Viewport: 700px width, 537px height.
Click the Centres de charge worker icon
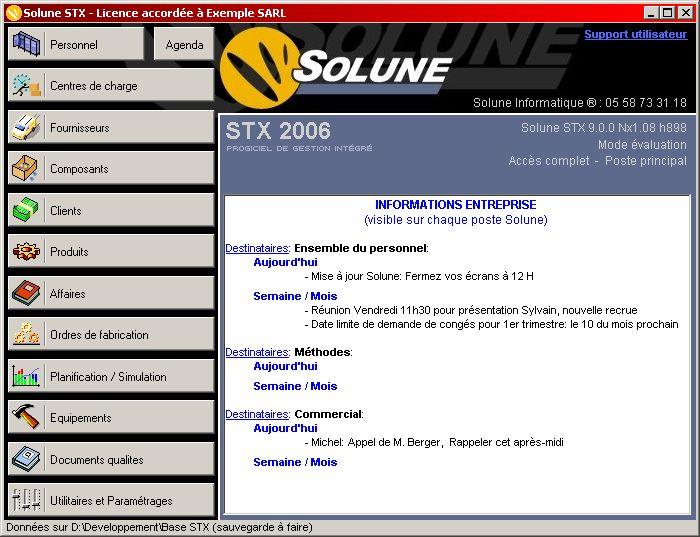[x=26, y=85]
